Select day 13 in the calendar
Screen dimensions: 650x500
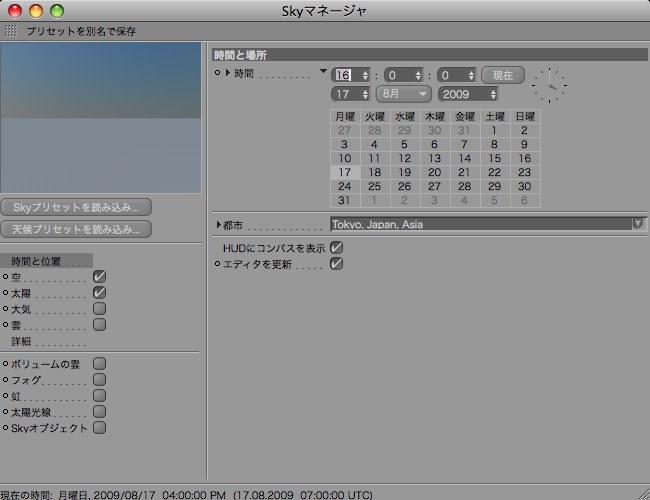(x=434, y=158)
